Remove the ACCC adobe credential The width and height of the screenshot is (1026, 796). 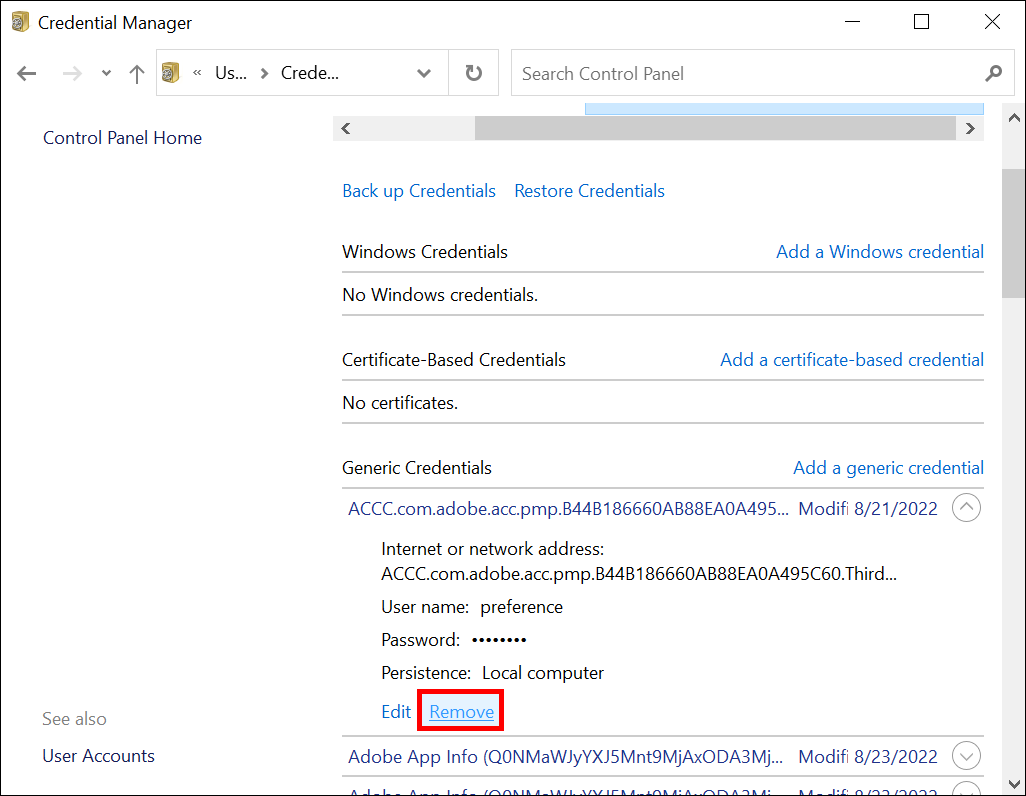pyautogui.click(x=461, y=712)
